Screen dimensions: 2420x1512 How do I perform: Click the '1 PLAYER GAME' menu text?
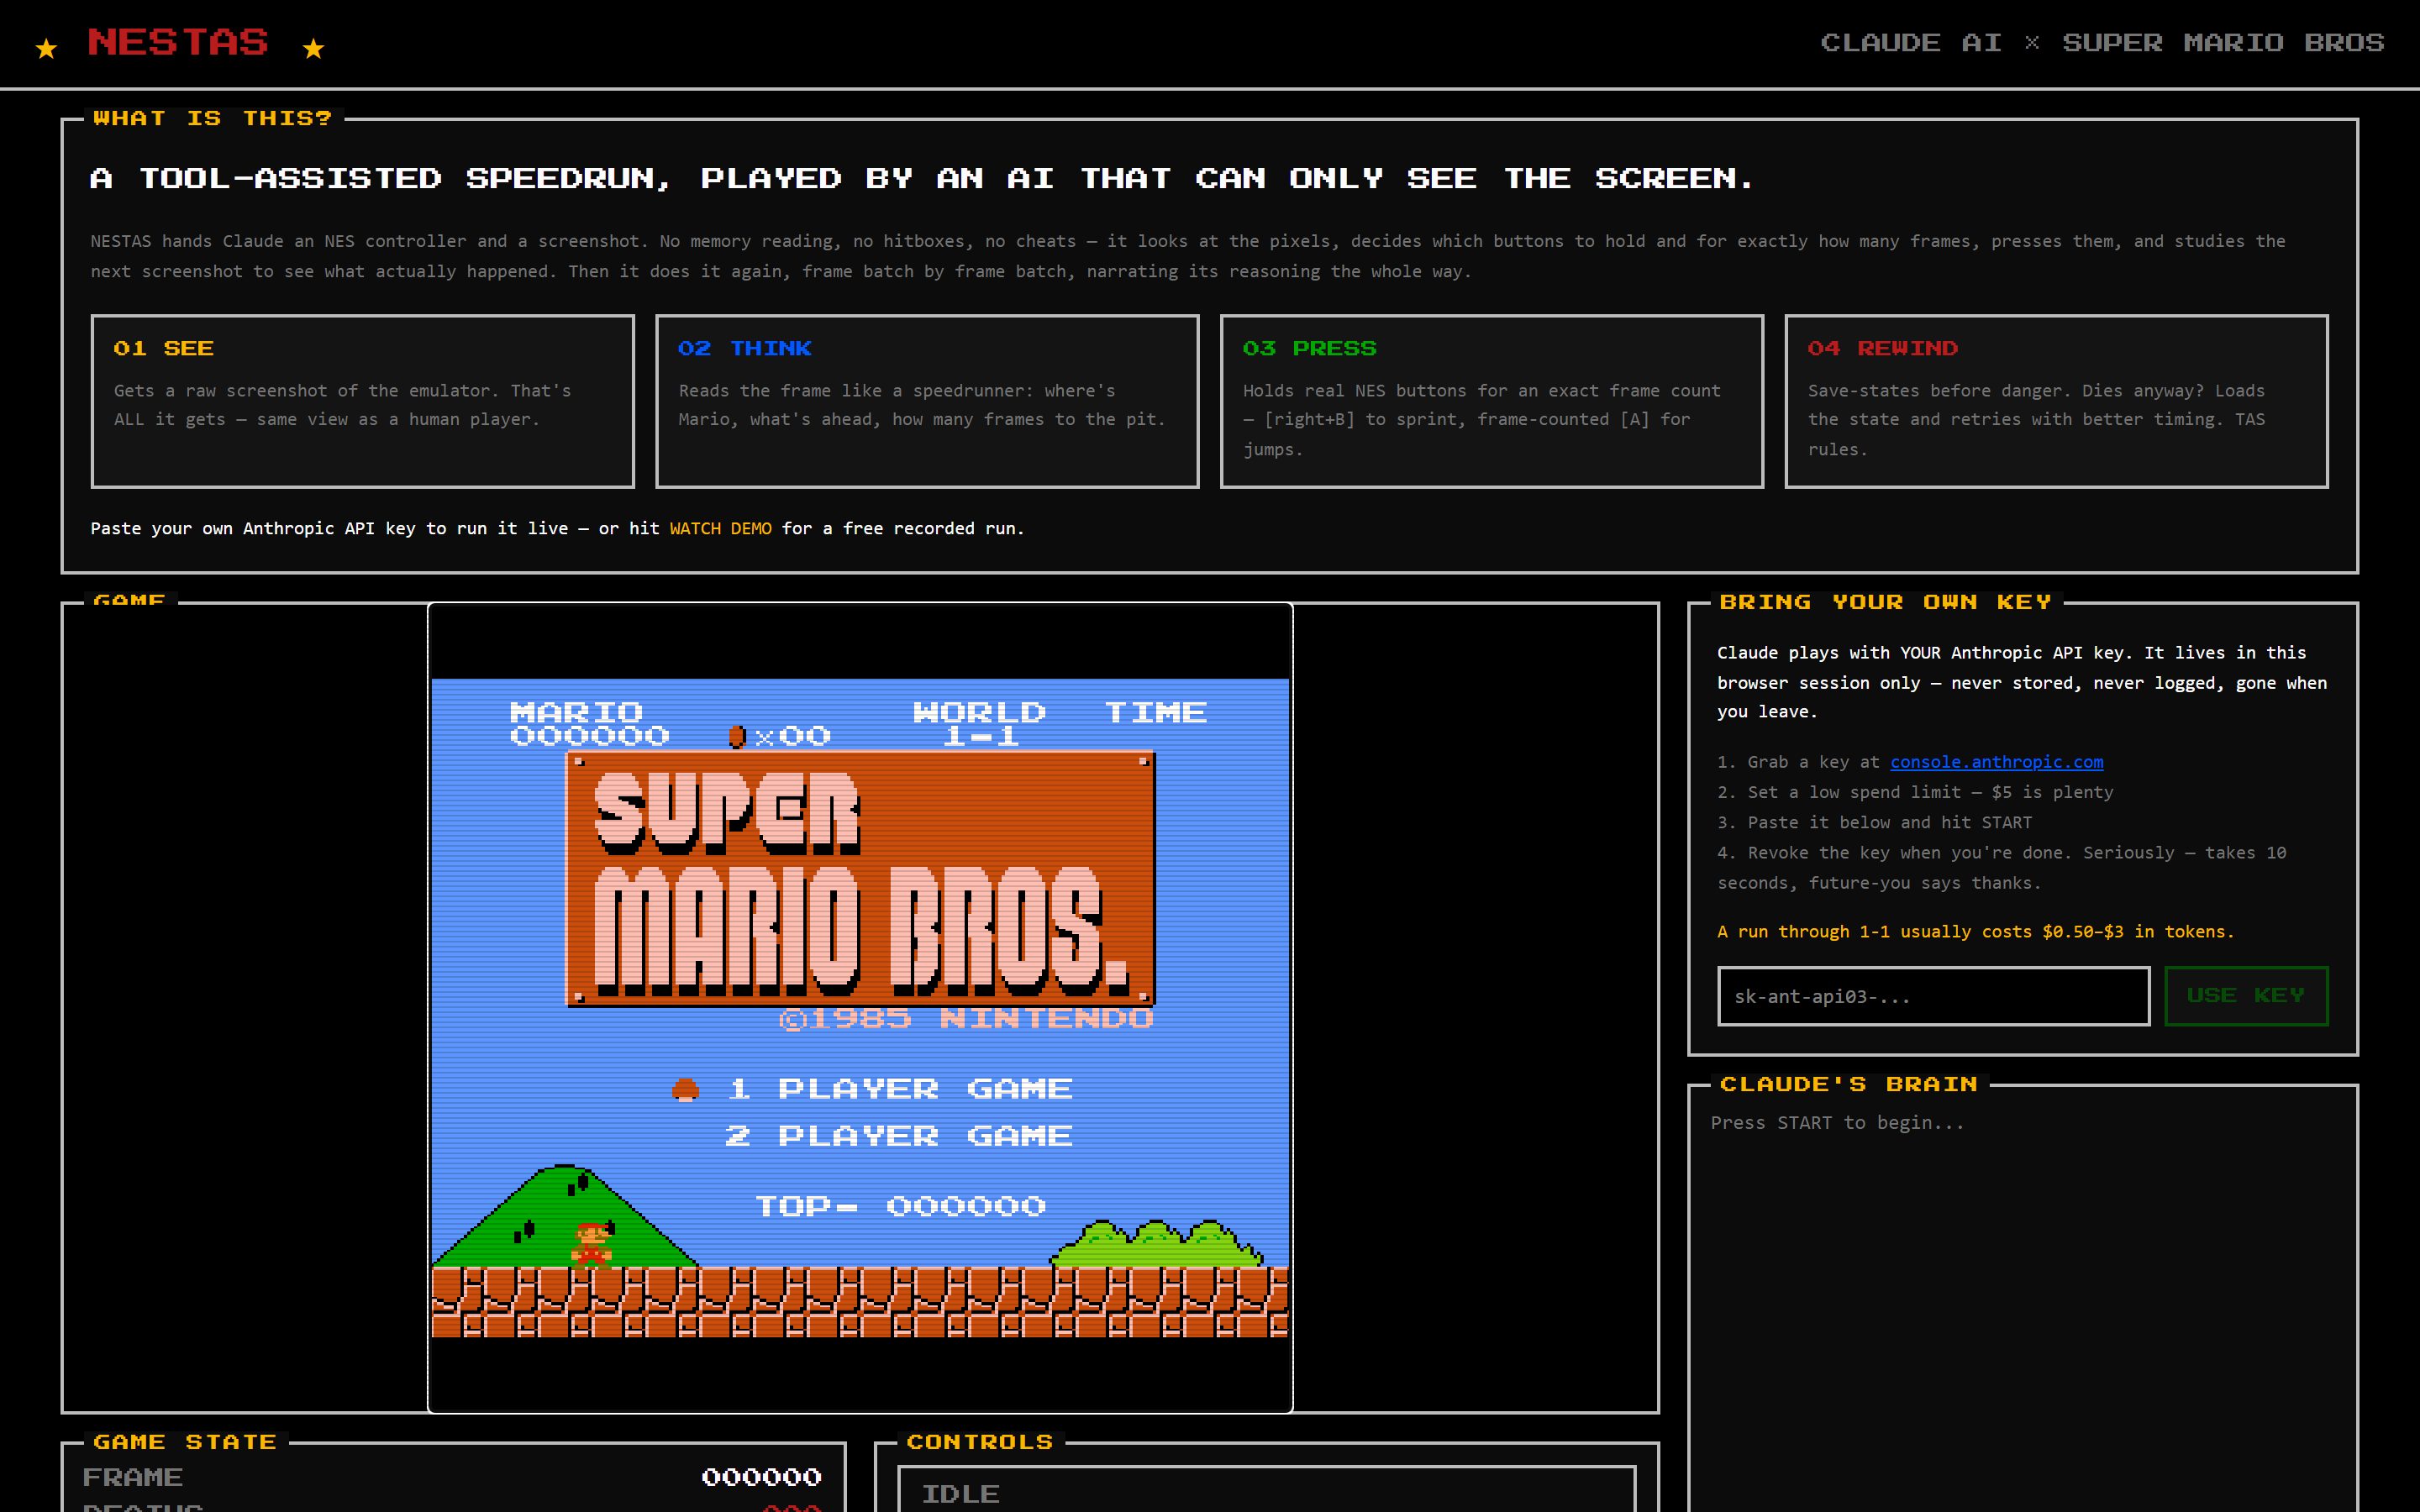pyautogui.click(x=900, y=1089)
